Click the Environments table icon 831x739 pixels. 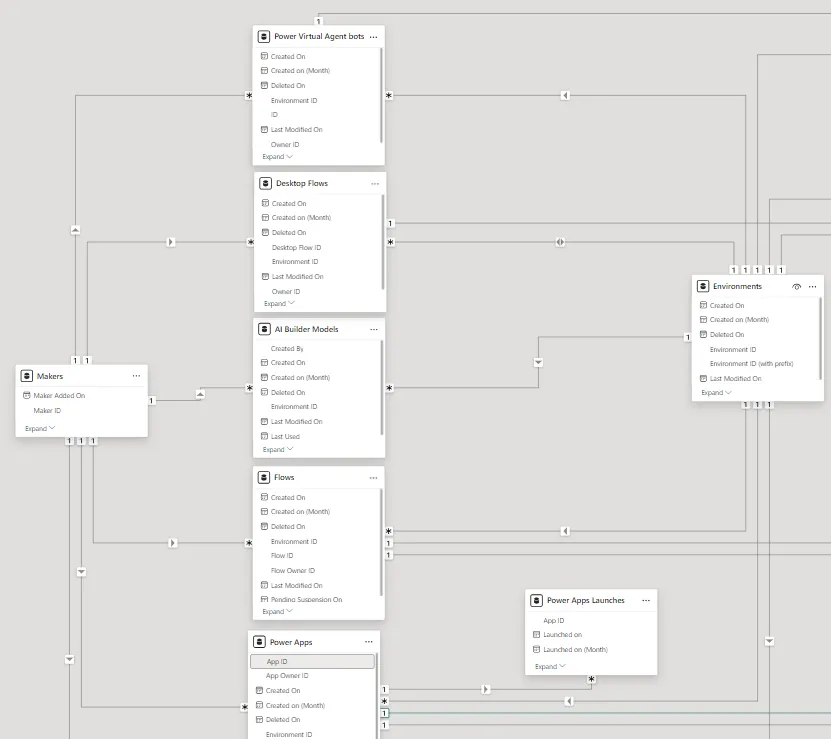tap(703, 286)
